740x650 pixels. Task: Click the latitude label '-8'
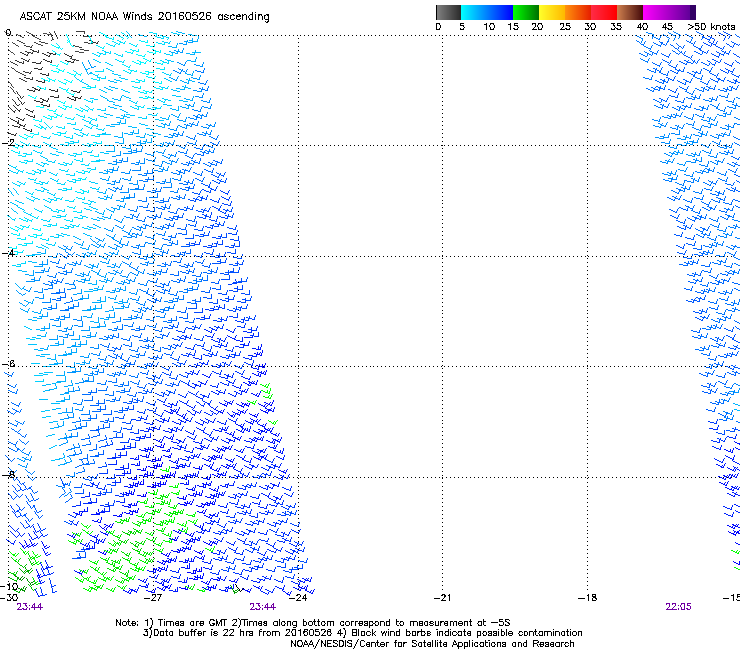[x=8, y=474]
